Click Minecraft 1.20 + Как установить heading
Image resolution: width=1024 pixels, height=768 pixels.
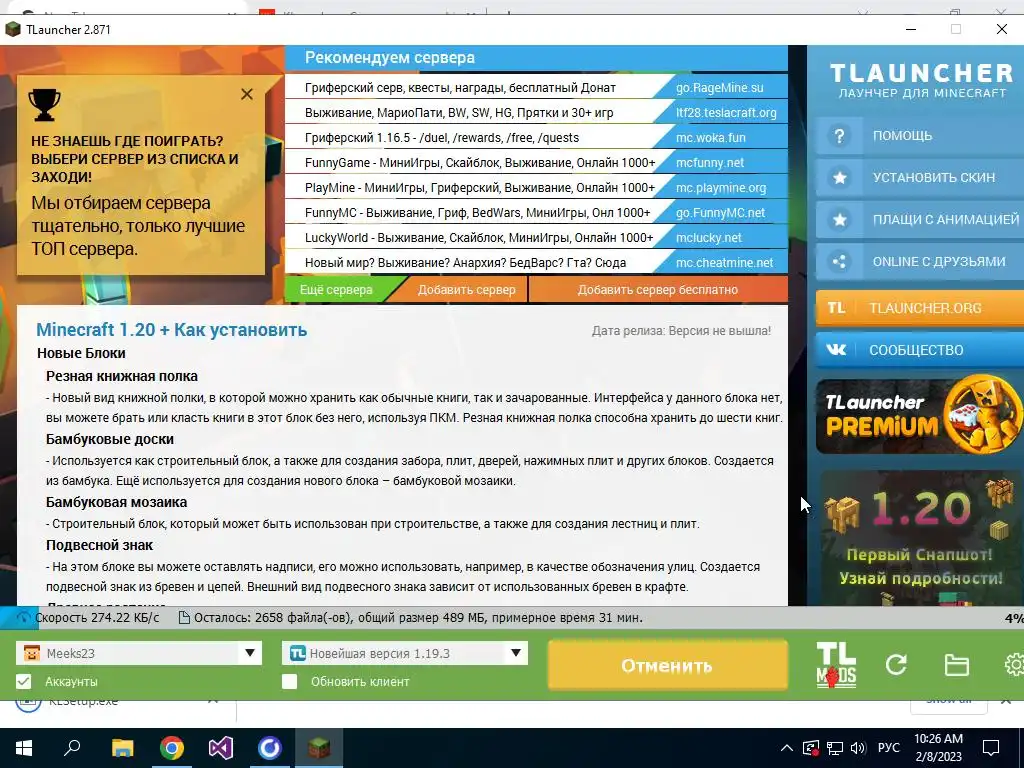pos(172,329)
